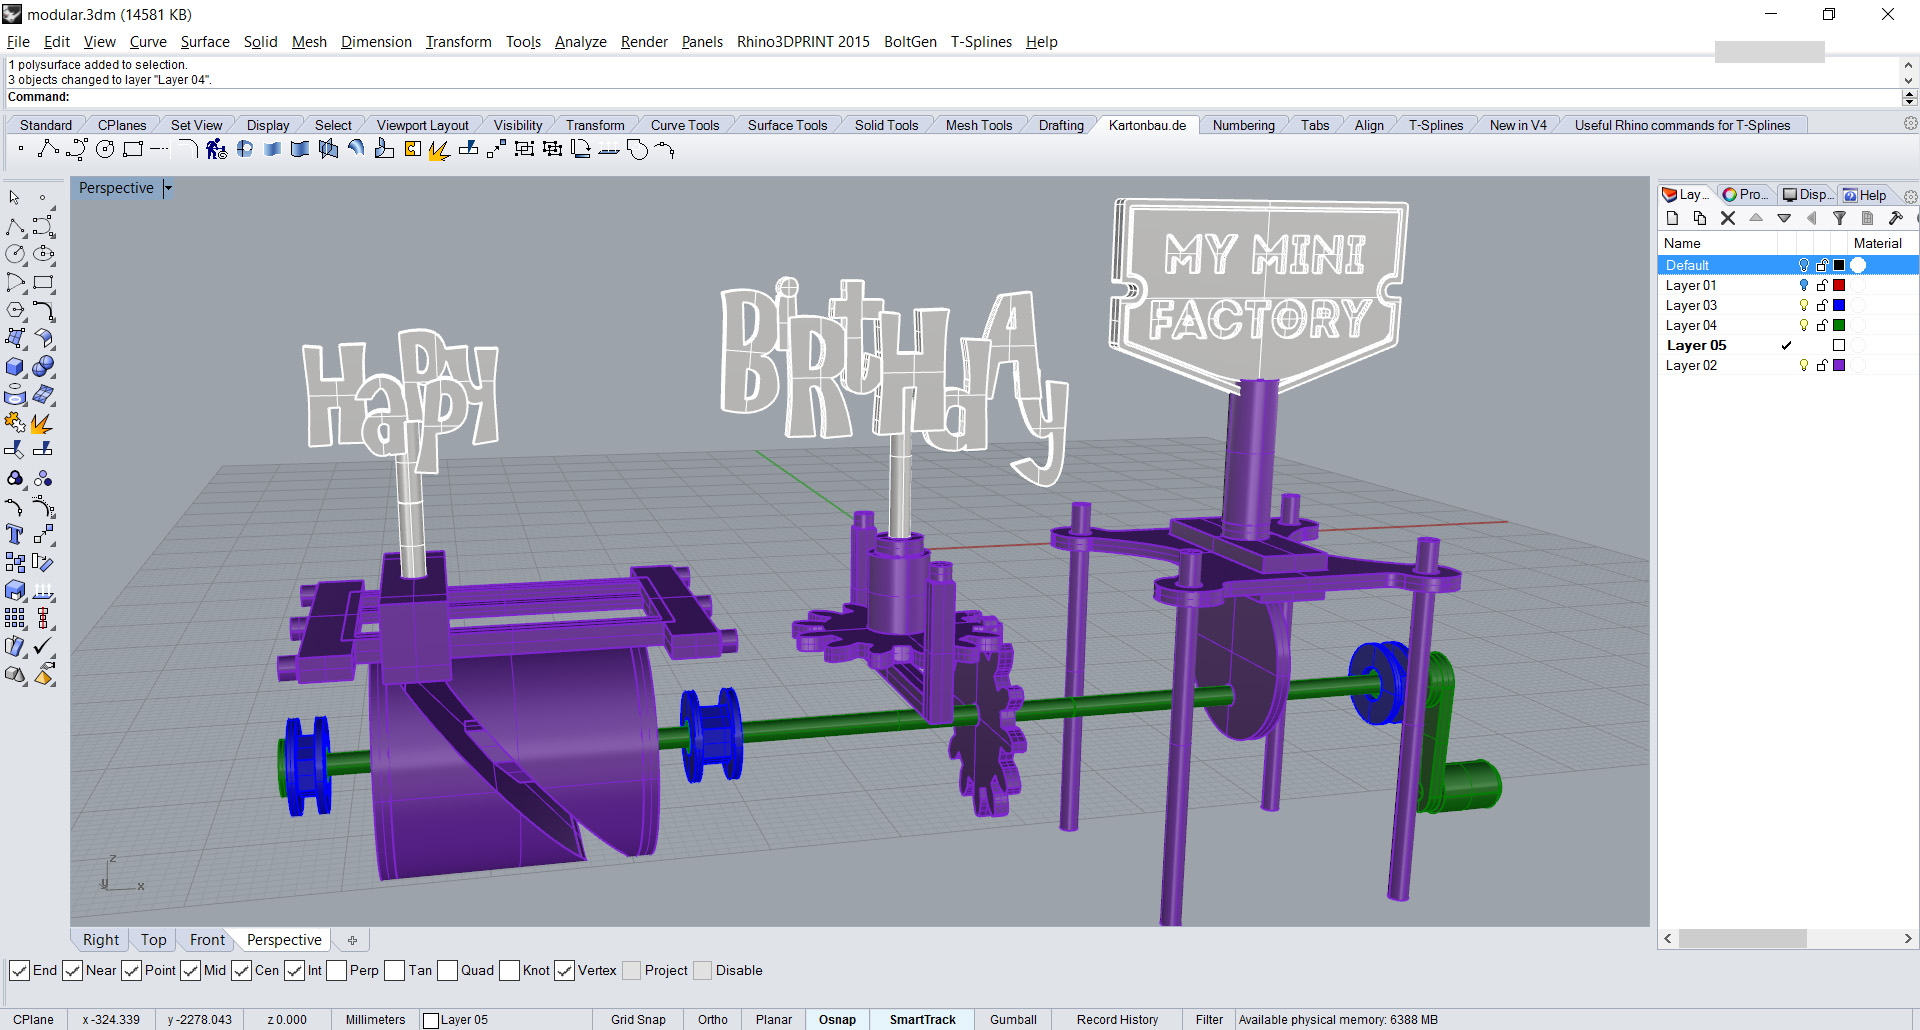Screen dimensions: 1920x1030
Task: Toggle SmartTrack in the status bar
Action: [923, 1020]
